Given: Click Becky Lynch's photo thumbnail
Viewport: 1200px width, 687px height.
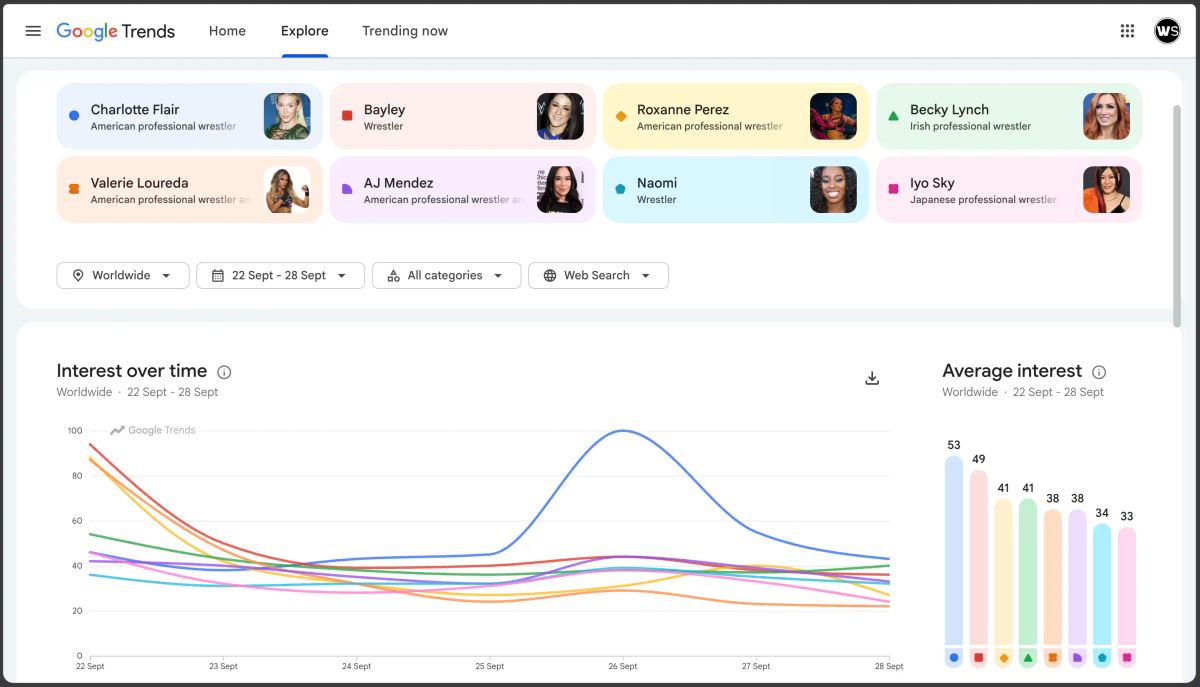Looking at the screenshot, I should coord(1106,116).
